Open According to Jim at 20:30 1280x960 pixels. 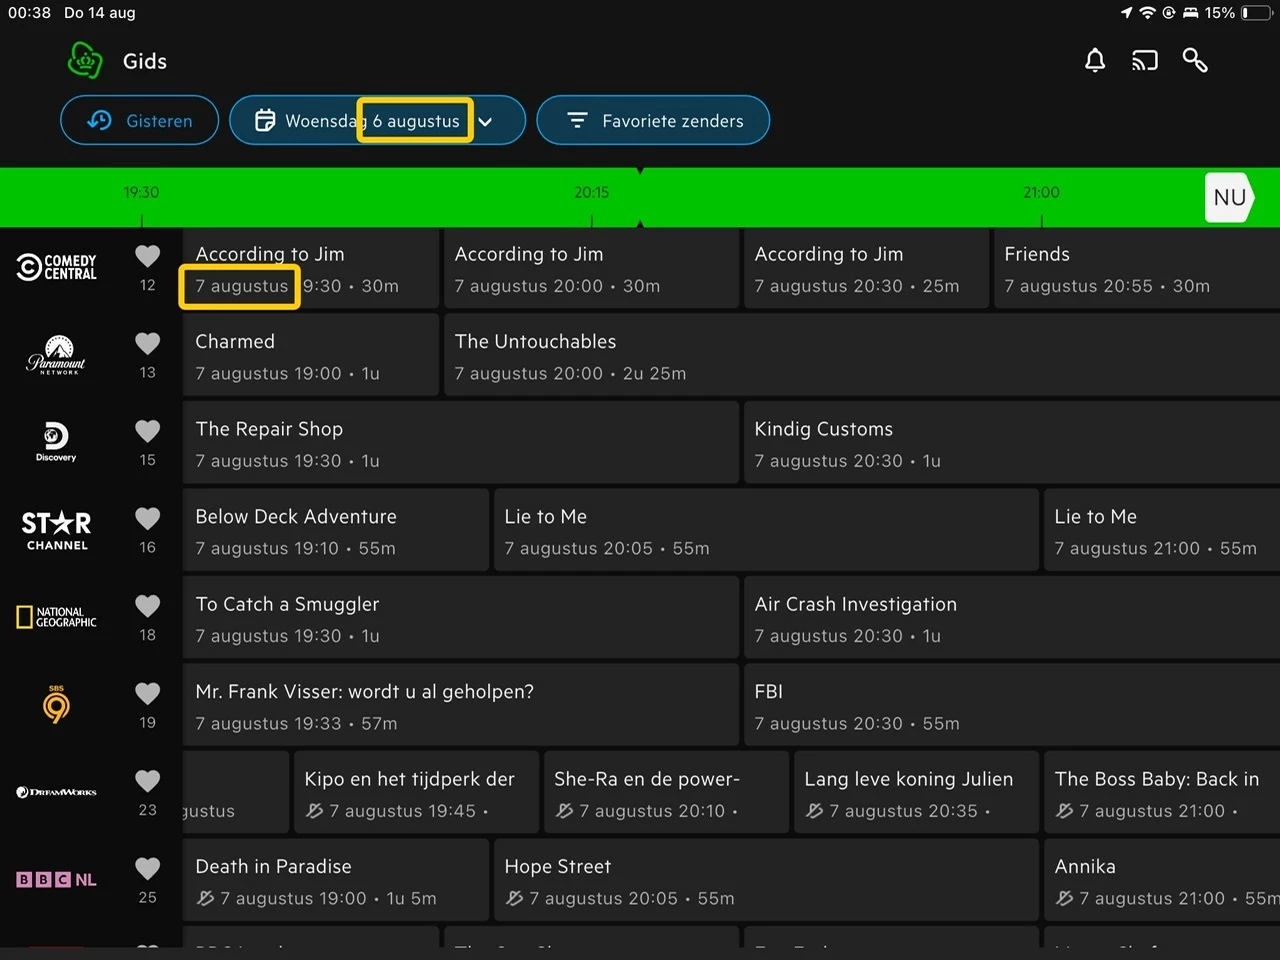pyautogui.click(x=866, y=269)
